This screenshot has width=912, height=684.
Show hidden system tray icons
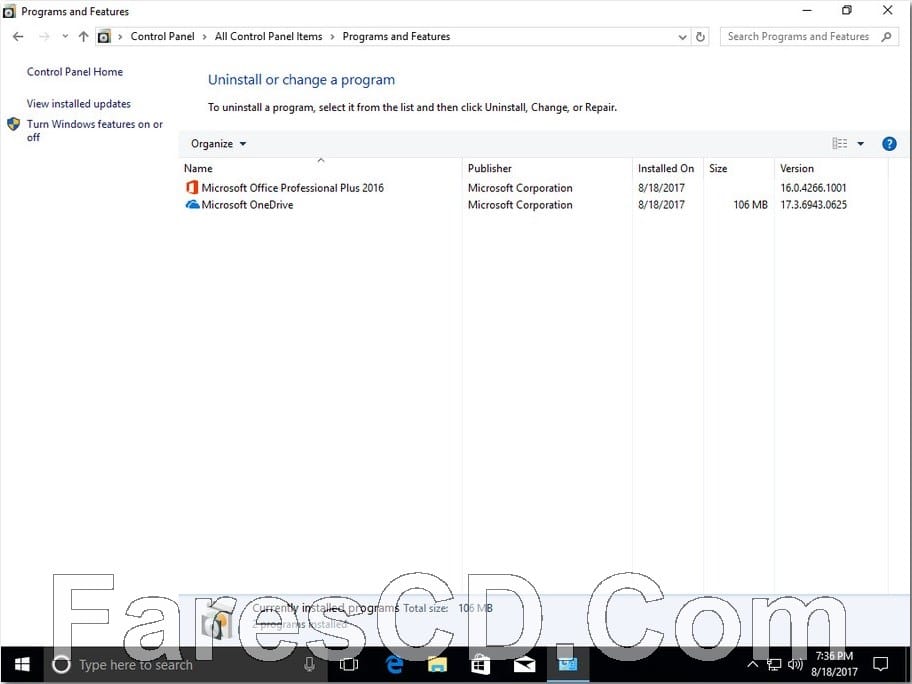(x=752, y=664)
